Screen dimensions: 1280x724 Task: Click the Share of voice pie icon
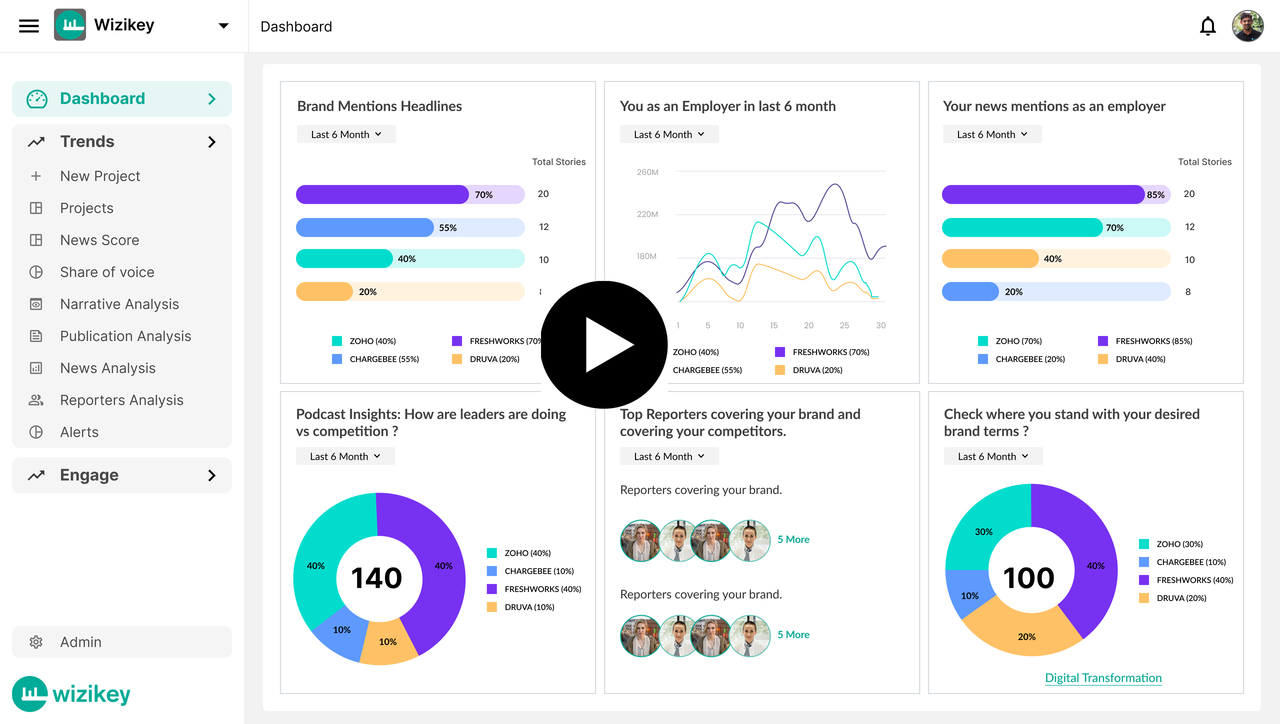[x=36, y=272]
